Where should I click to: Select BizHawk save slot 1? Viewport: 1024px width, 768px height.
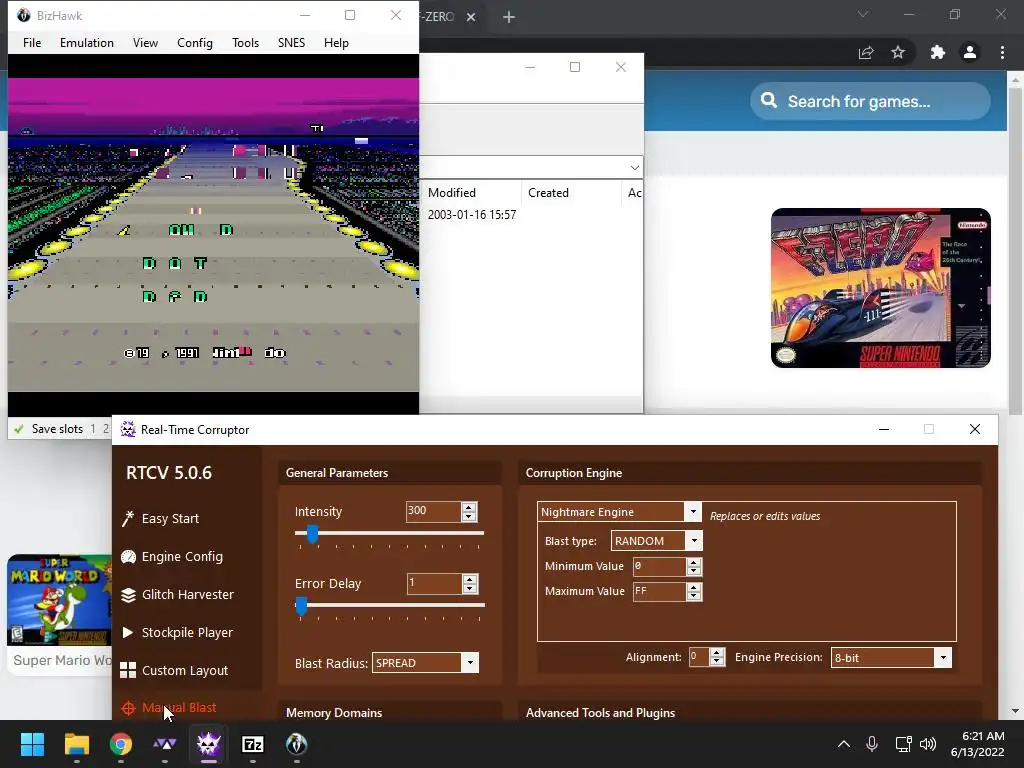click(x=93, y=429)
